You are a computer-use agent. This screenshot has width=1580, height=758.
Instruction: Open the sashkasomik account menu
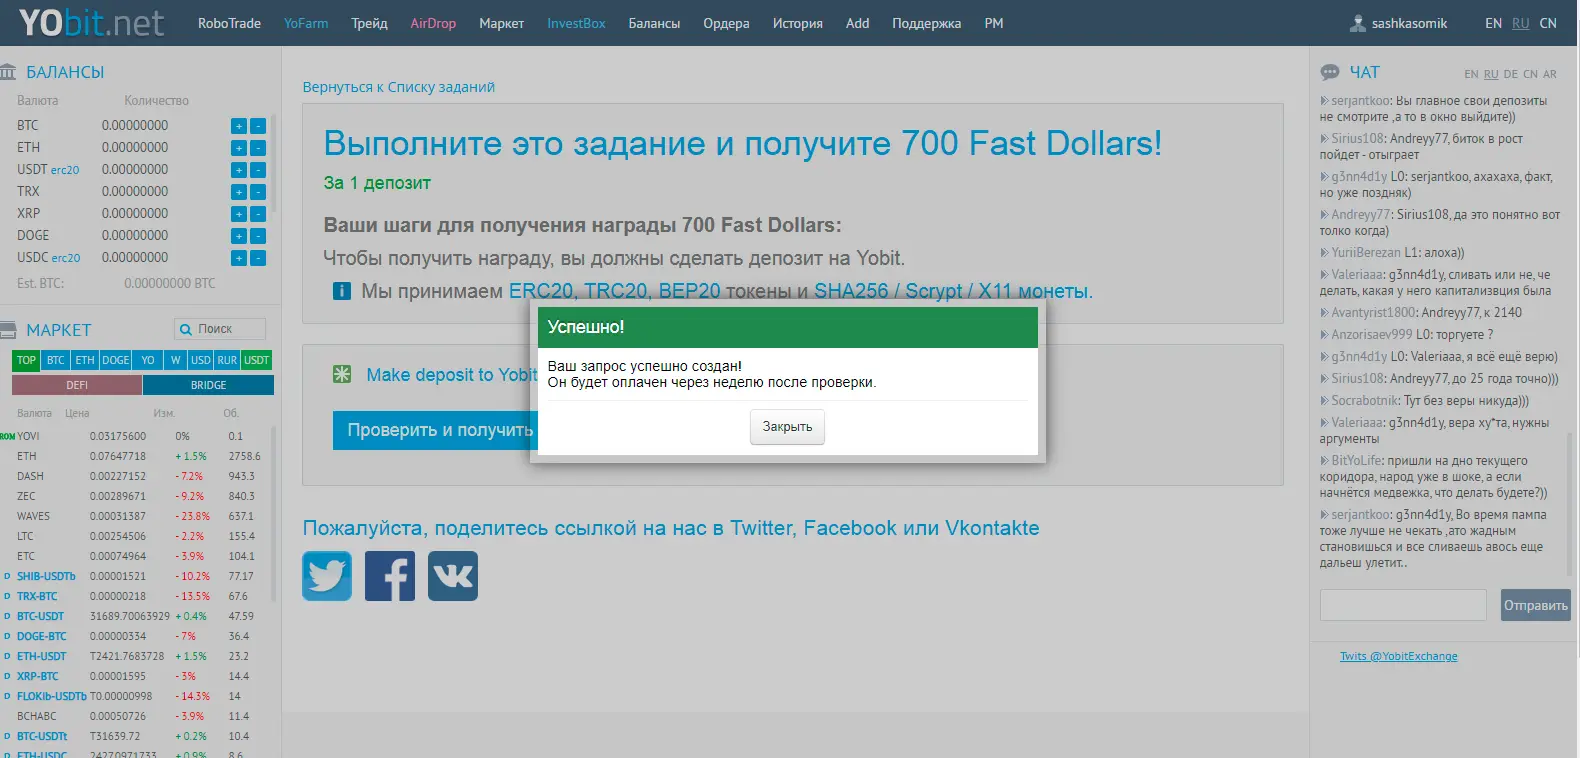coord(1409,23)
